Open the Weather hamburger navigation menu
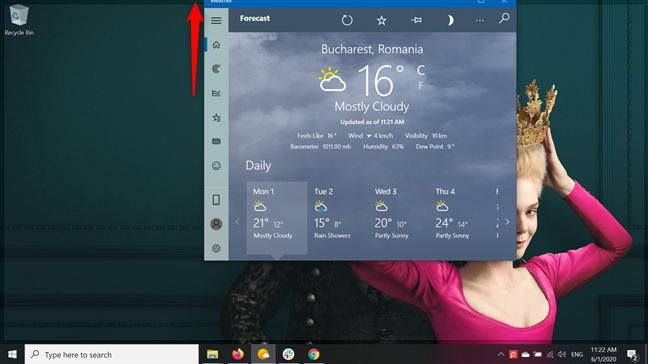The width and height of the screenshot is (648, 364). click(216, 20)
